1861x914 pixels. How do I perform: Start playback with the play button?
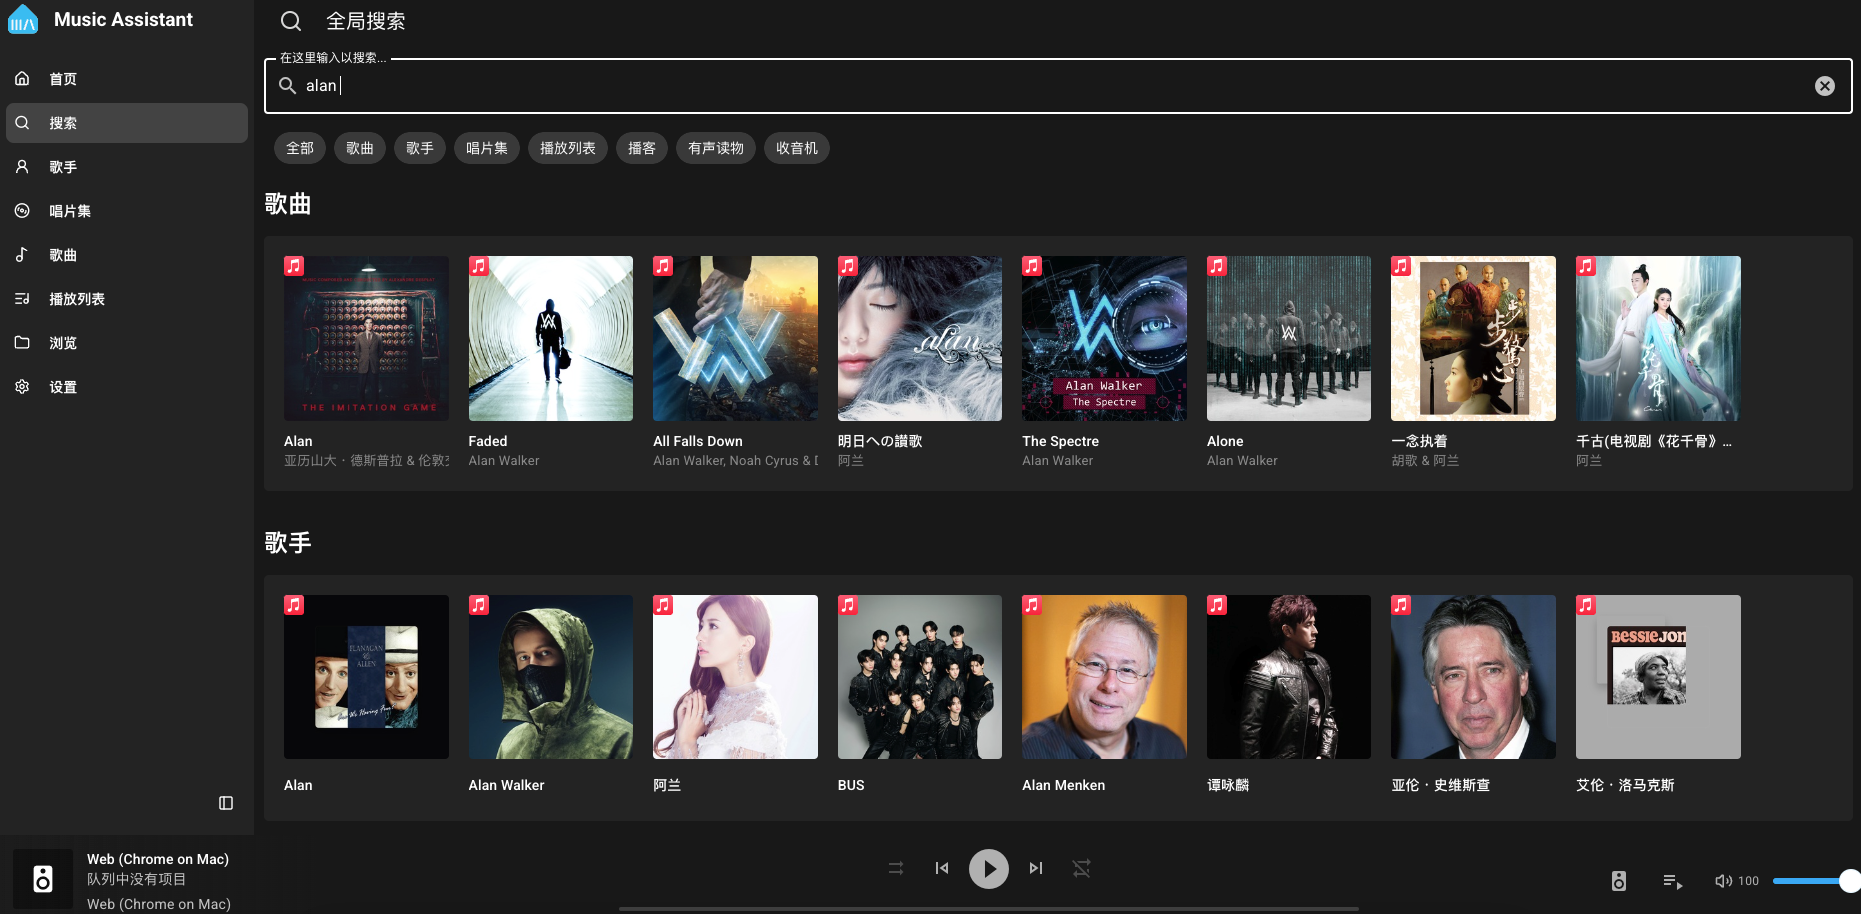point(989,869)
